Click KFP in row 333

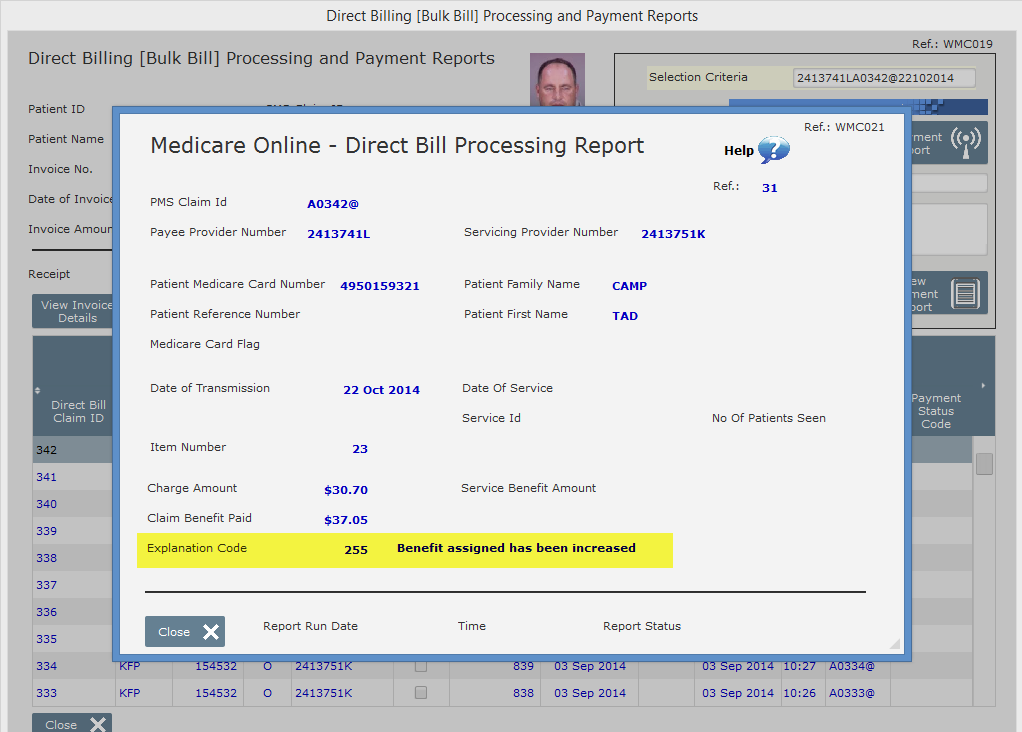pos(129,693)
